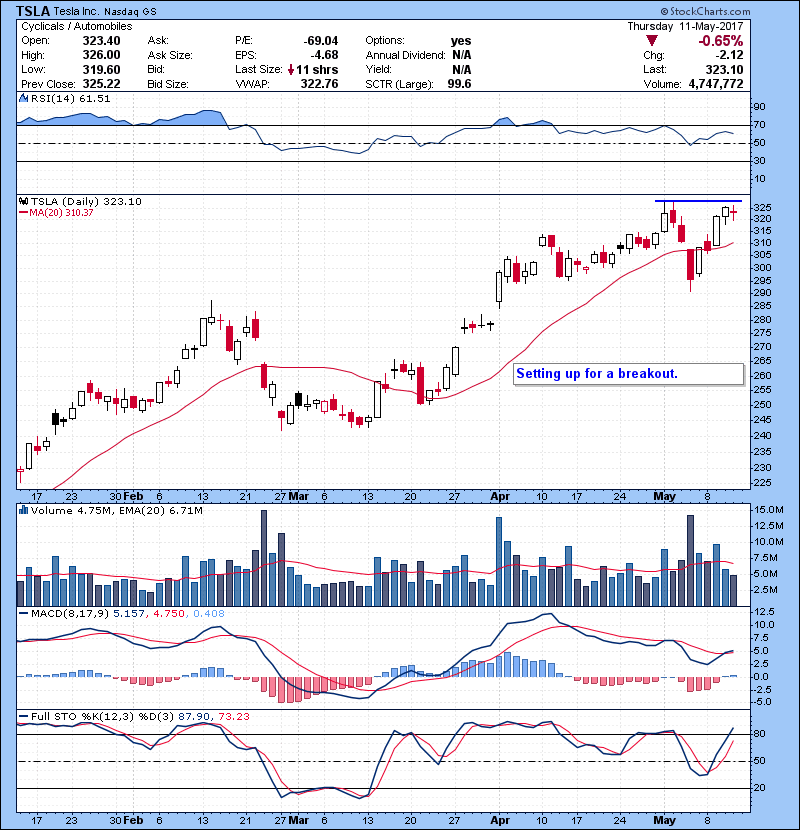Click the percent change -0.65%
Image resolution: width=800 pixels, height=830 pixels.
click(721, 41)
